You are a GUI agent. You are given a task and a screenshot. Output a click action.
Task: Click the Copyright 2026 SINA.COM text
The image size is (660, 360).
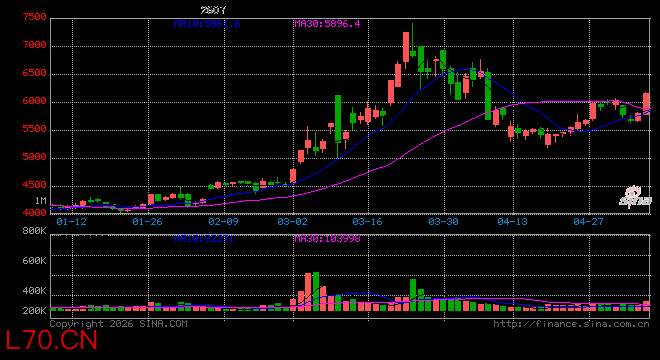point(119,324)
